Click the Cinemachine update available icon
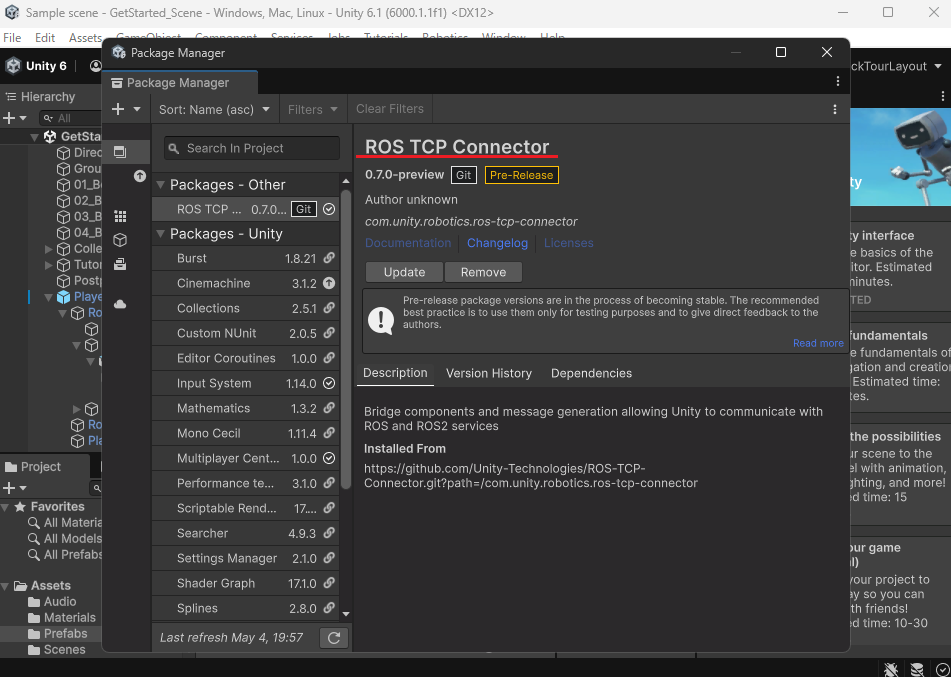 point(329,284)
